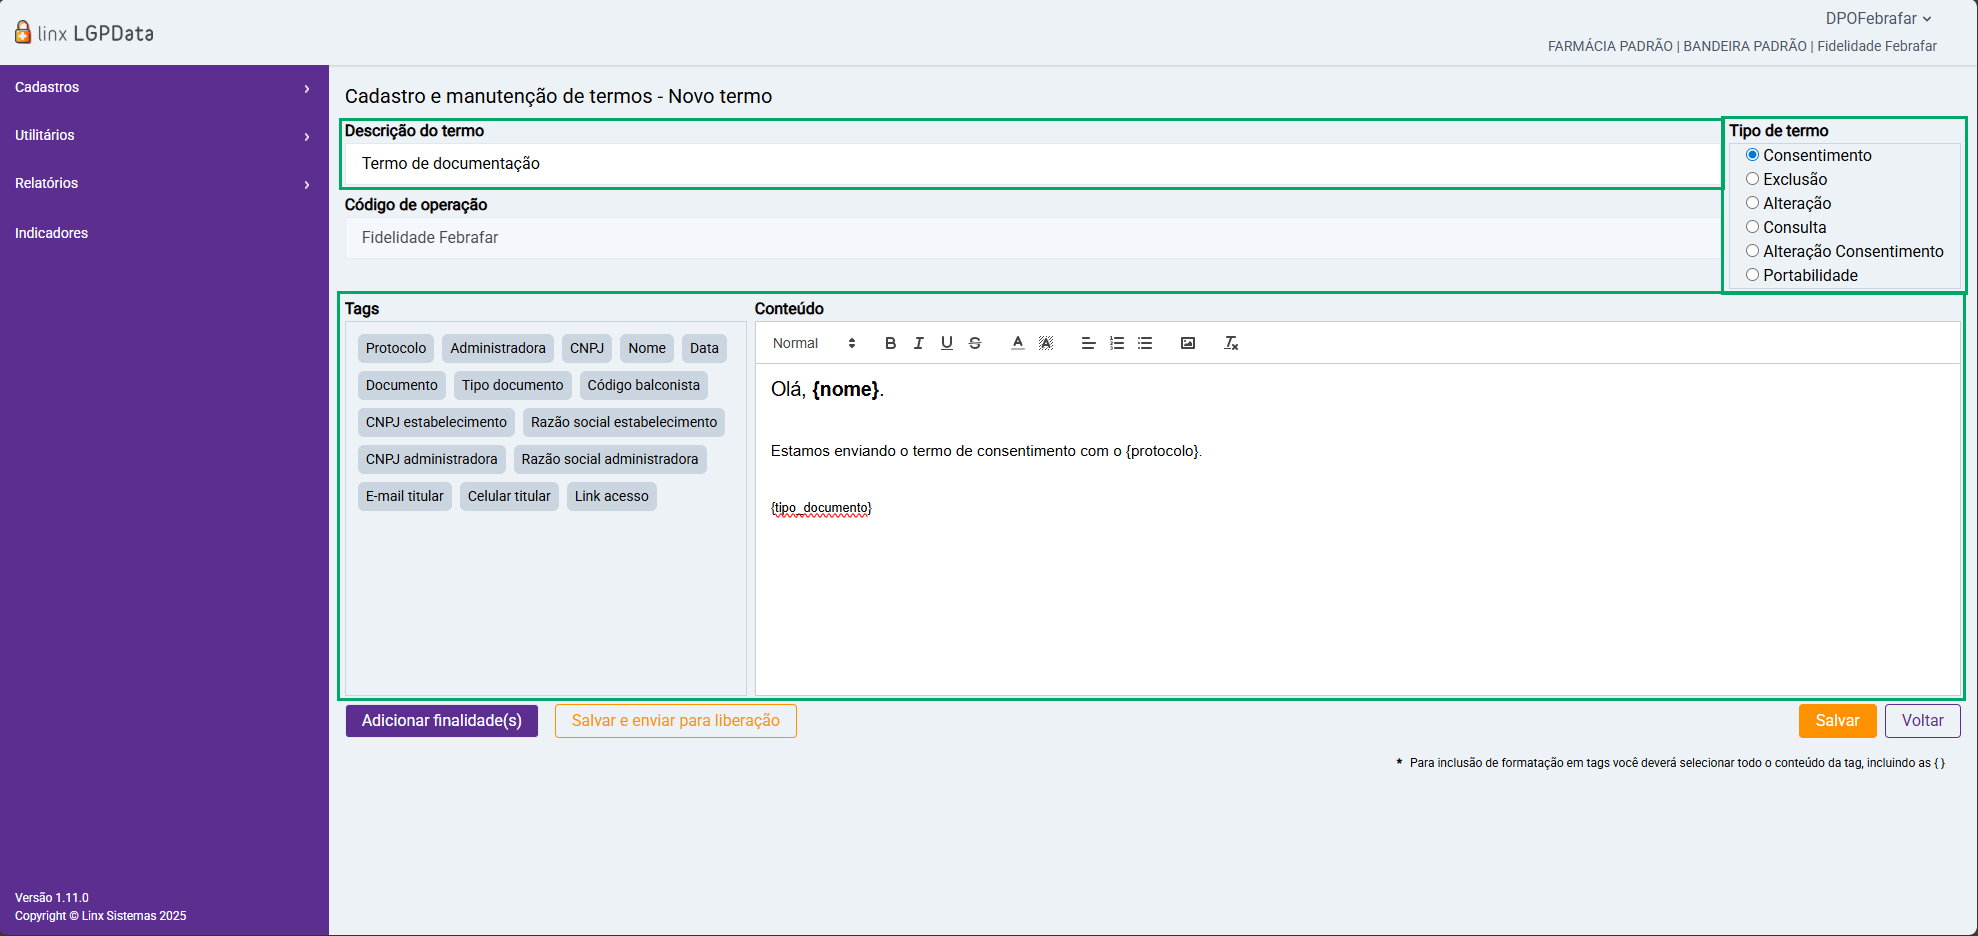Expand the Utilitários sidebar menu
1978x936 pixels.
164,135
